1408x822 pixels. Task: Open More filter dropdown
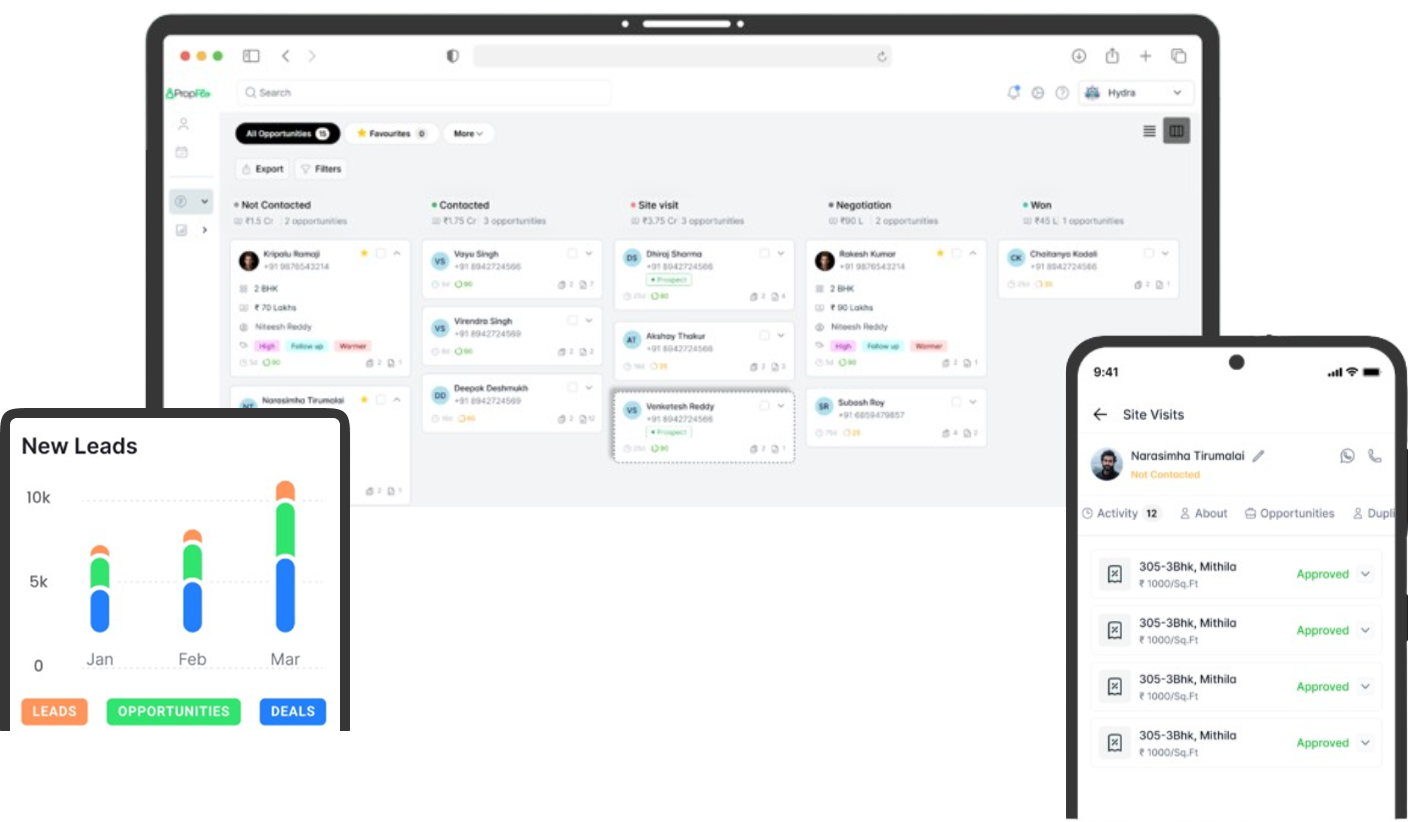point(468,133)
